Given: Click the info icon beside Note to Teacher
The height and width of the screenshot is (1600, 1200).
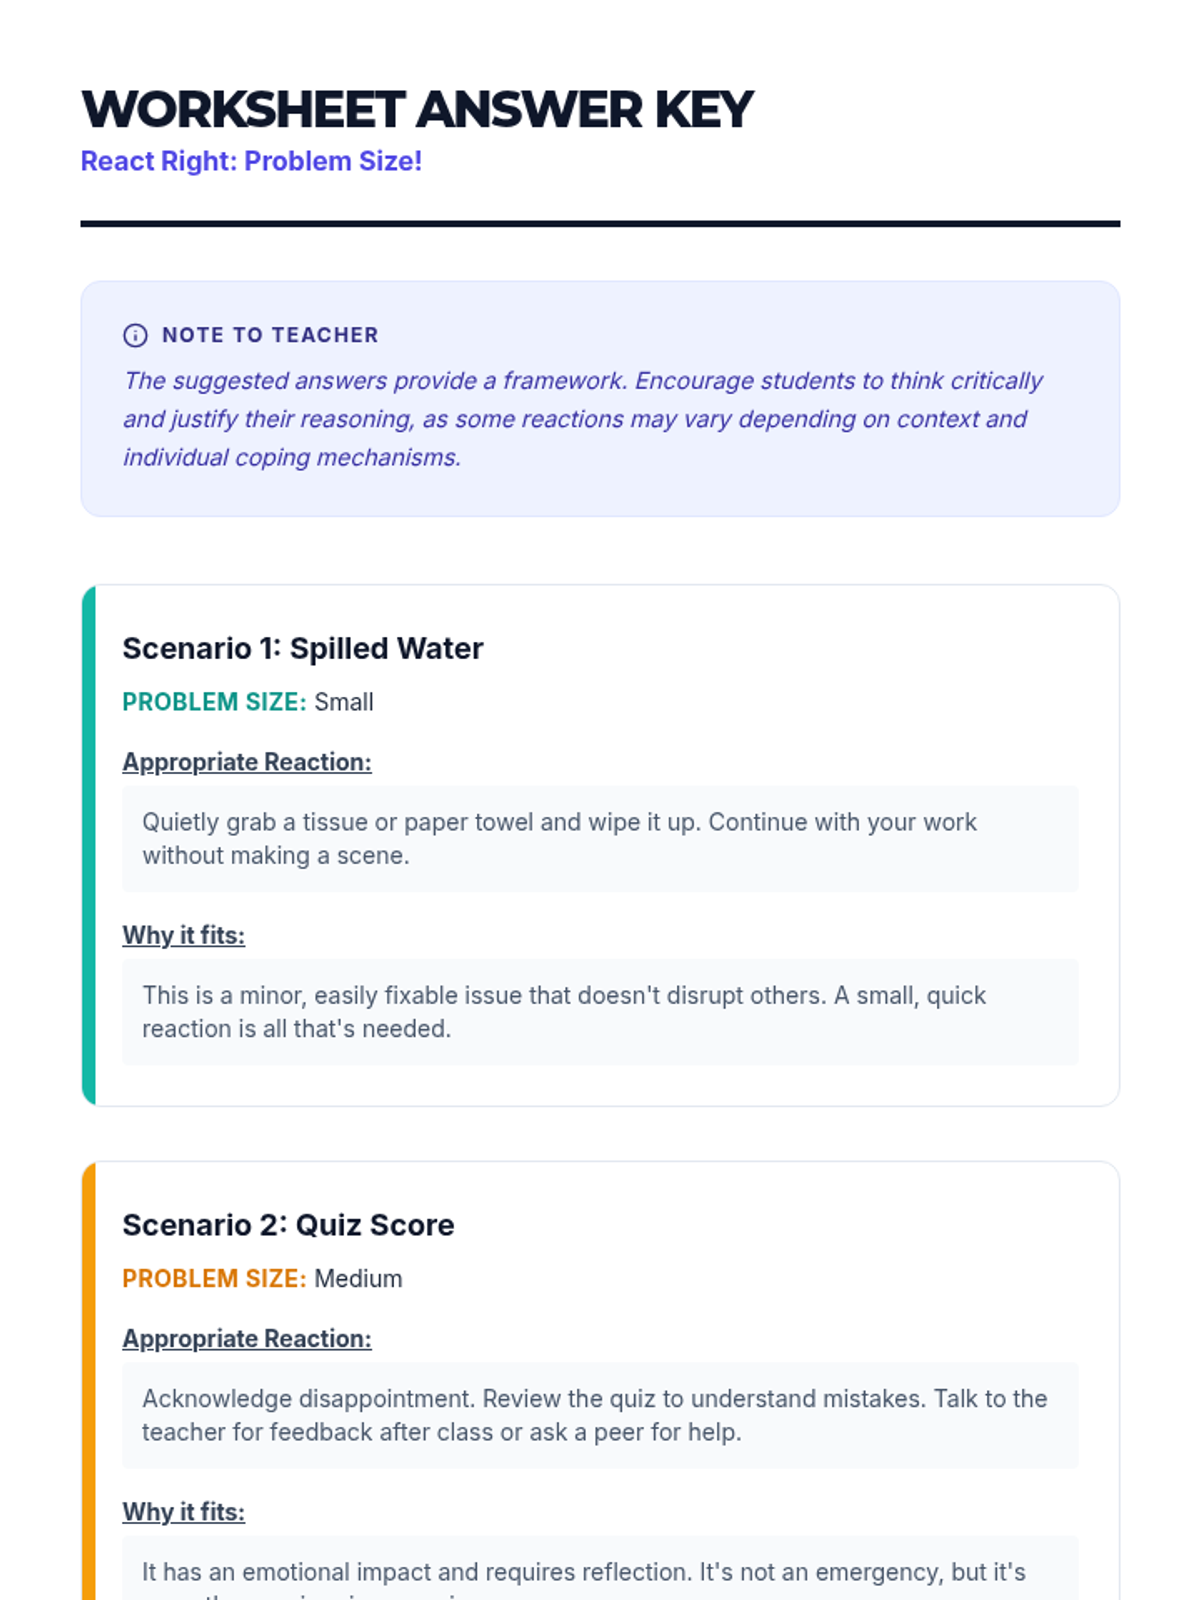Looking at the screenshot, I should (135, 335).
